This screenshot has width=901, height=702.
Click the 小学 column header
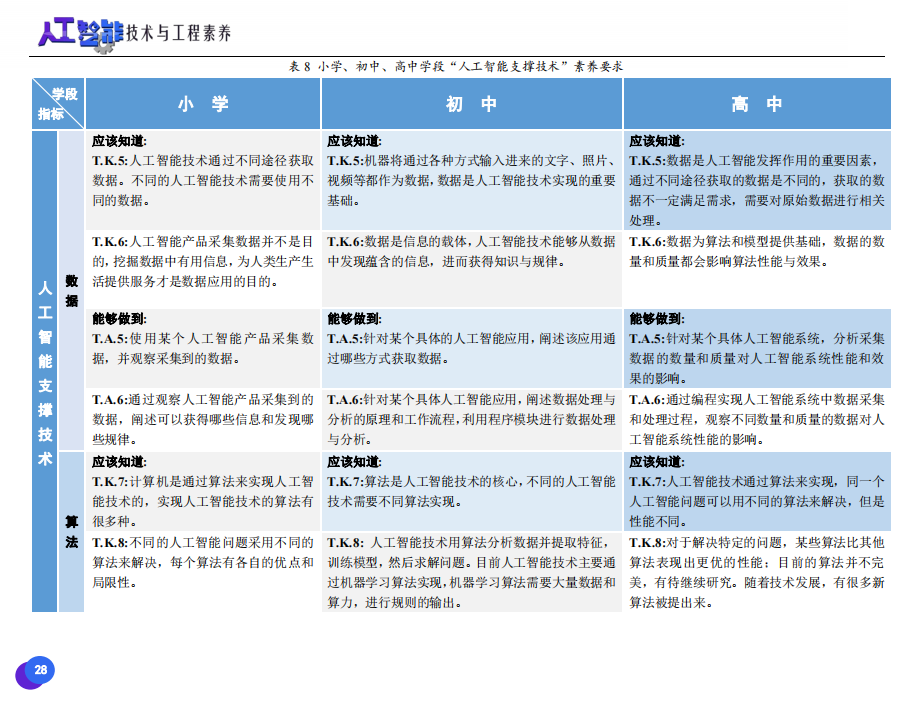click(203, 104)
